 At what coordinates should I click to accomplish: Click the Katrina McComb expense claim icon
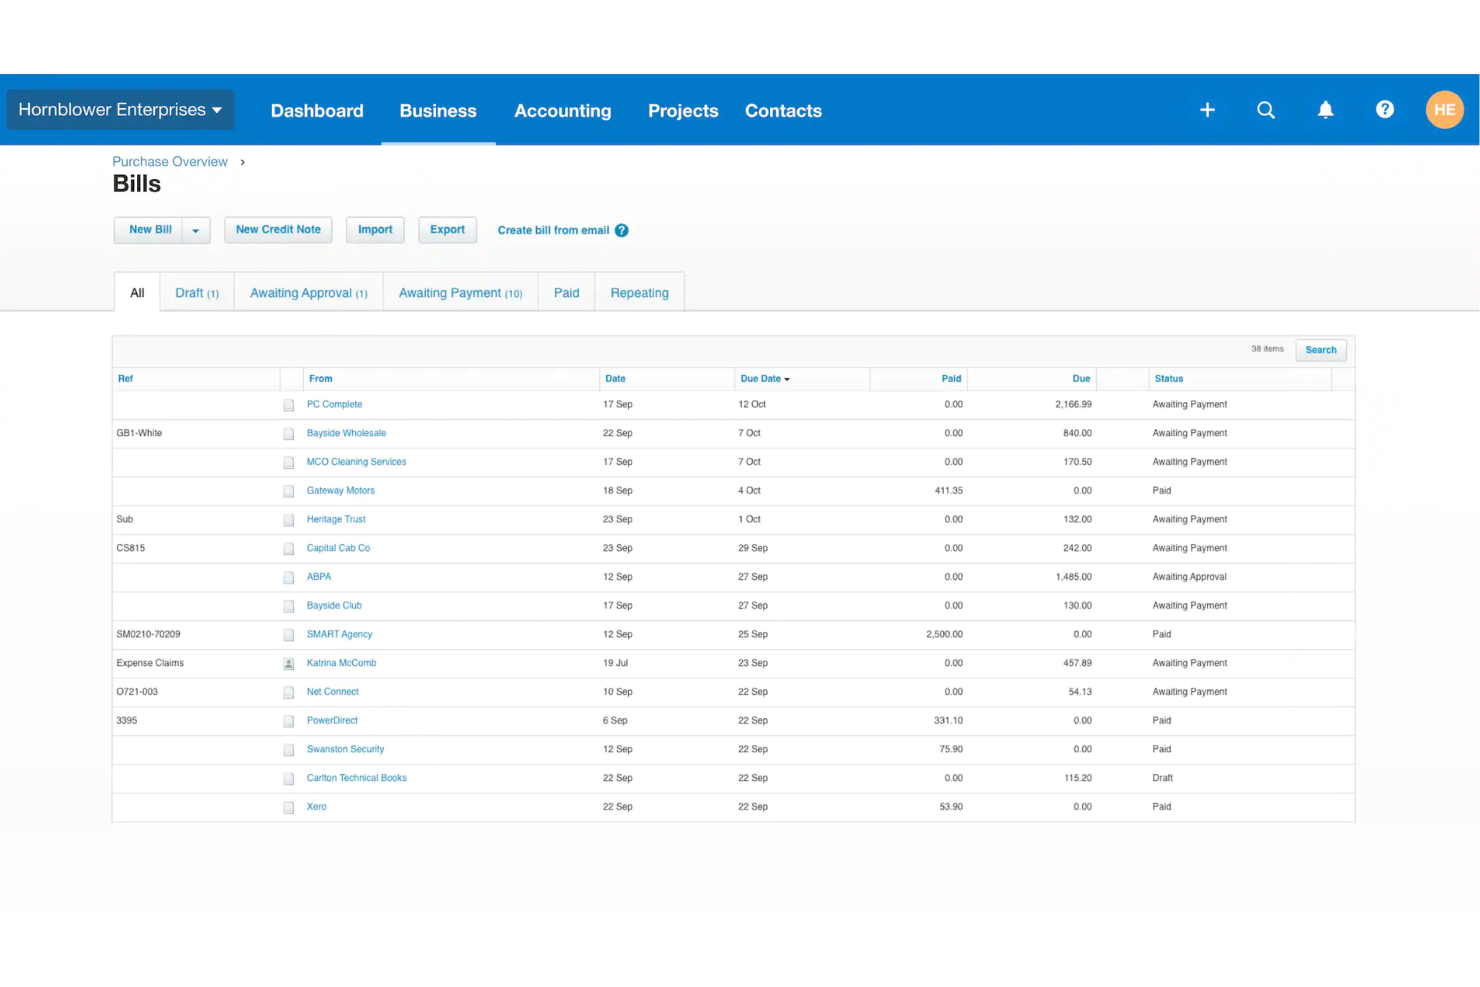coord(289,664)
